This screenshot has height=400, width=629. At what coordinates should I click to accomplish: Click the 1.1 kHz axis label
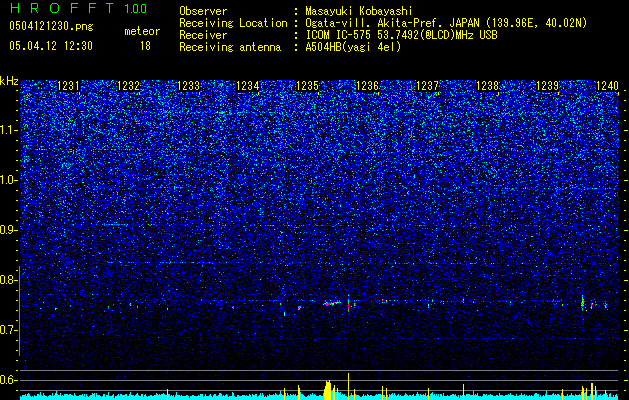click(9, 130)
